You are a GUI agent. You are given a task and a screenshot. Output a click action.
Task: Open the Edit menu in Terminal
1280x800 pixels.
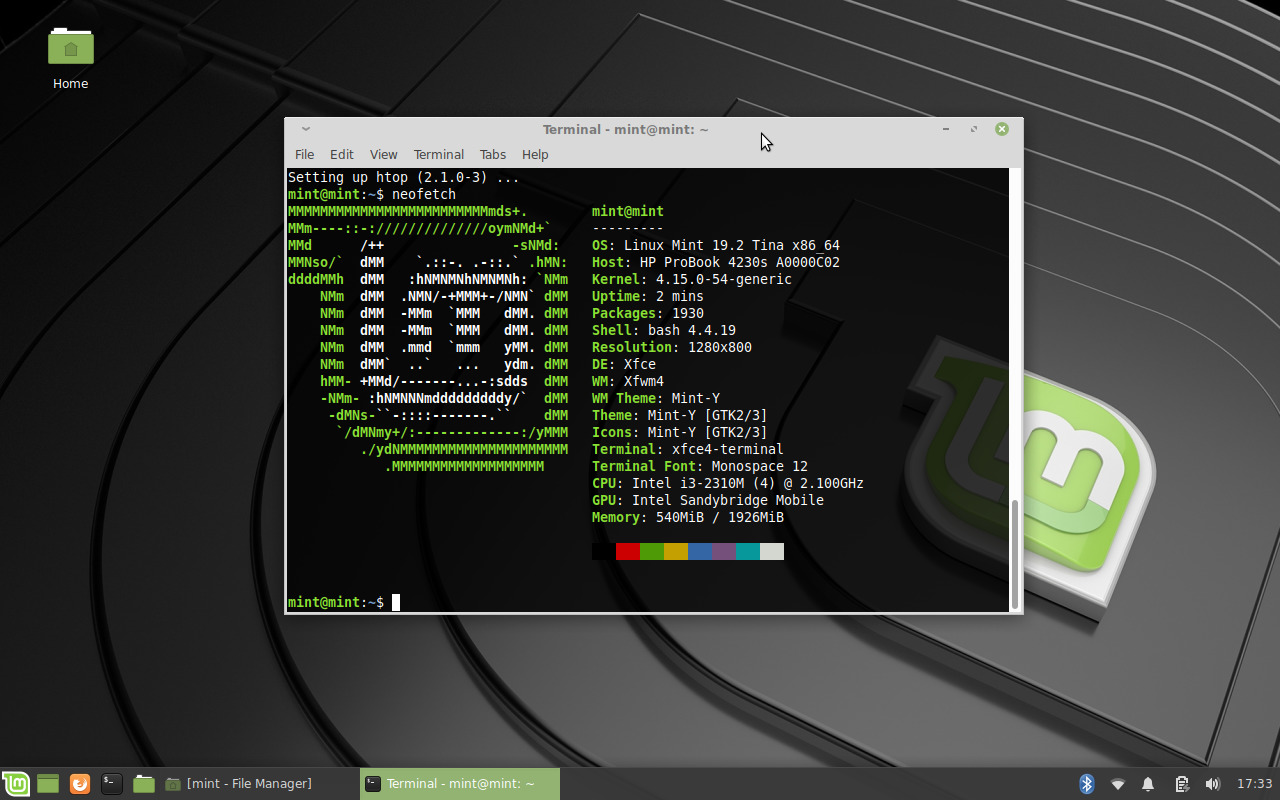tap(342, 154)
